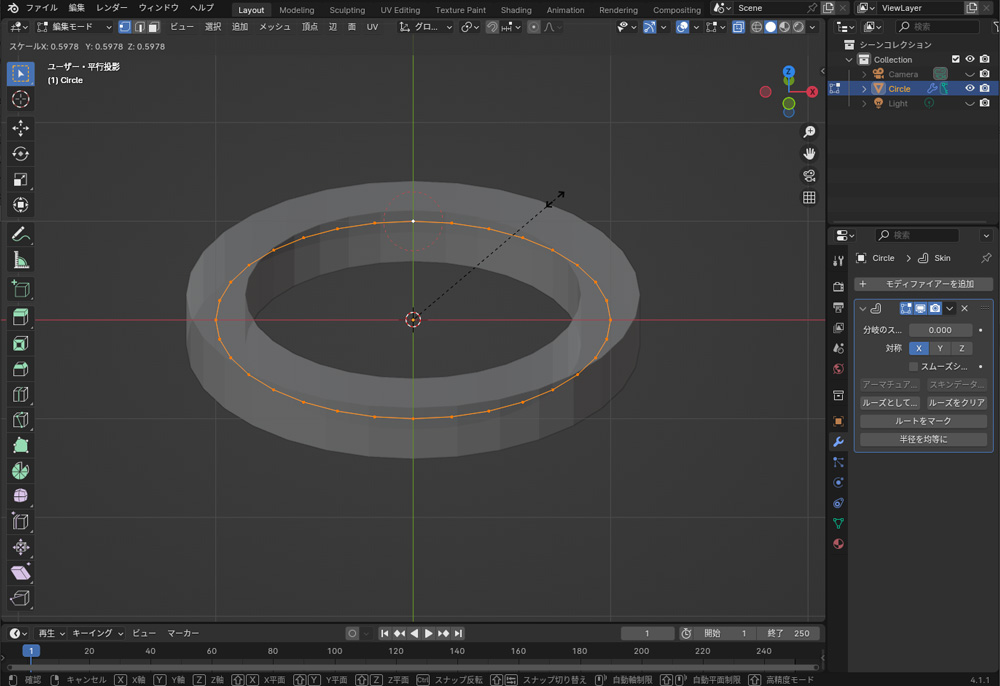Hide the Circle object in outliner
The width and height of the screenshot is (1000, 686).
[969, 88]
